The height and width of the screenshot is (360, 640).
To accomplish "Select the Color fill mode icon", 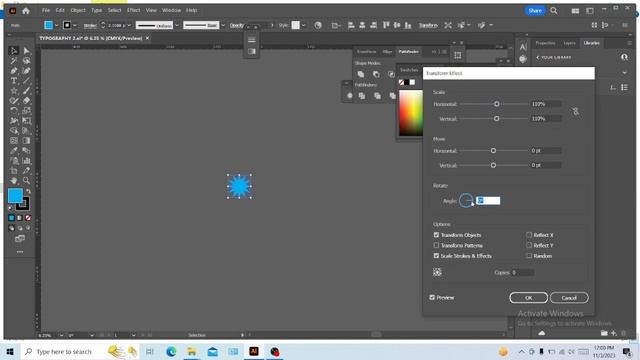I will 11,218.
